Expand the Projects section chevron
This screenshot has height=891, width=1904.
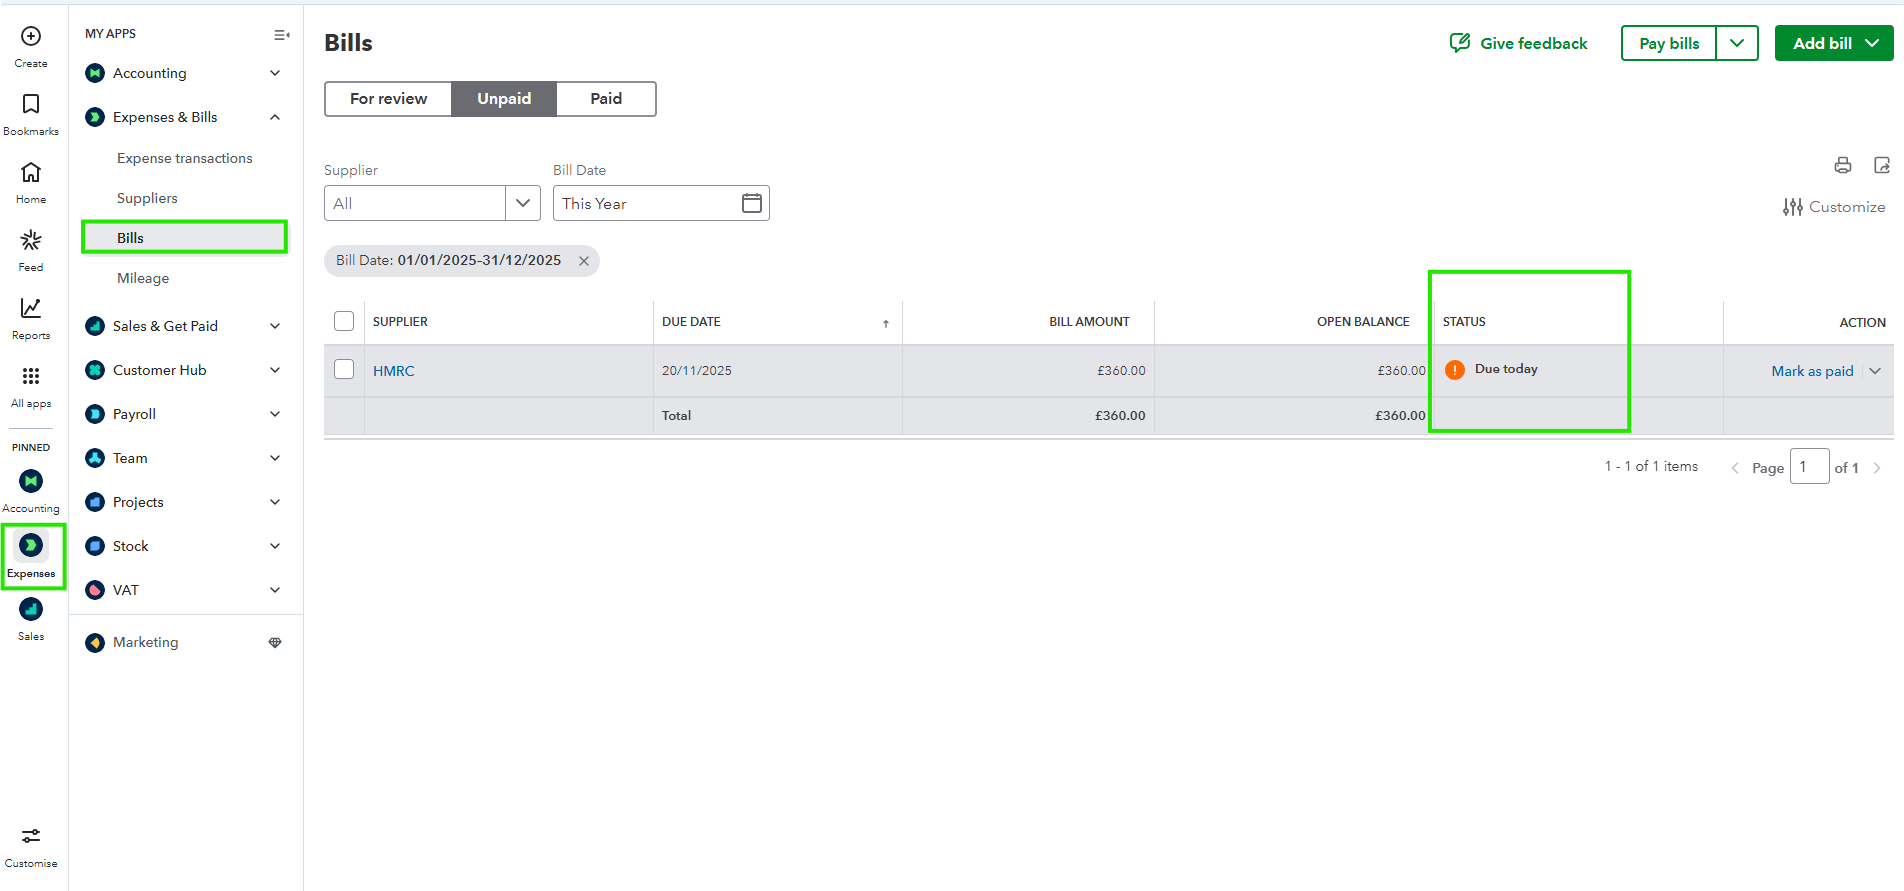click(275, 502)
